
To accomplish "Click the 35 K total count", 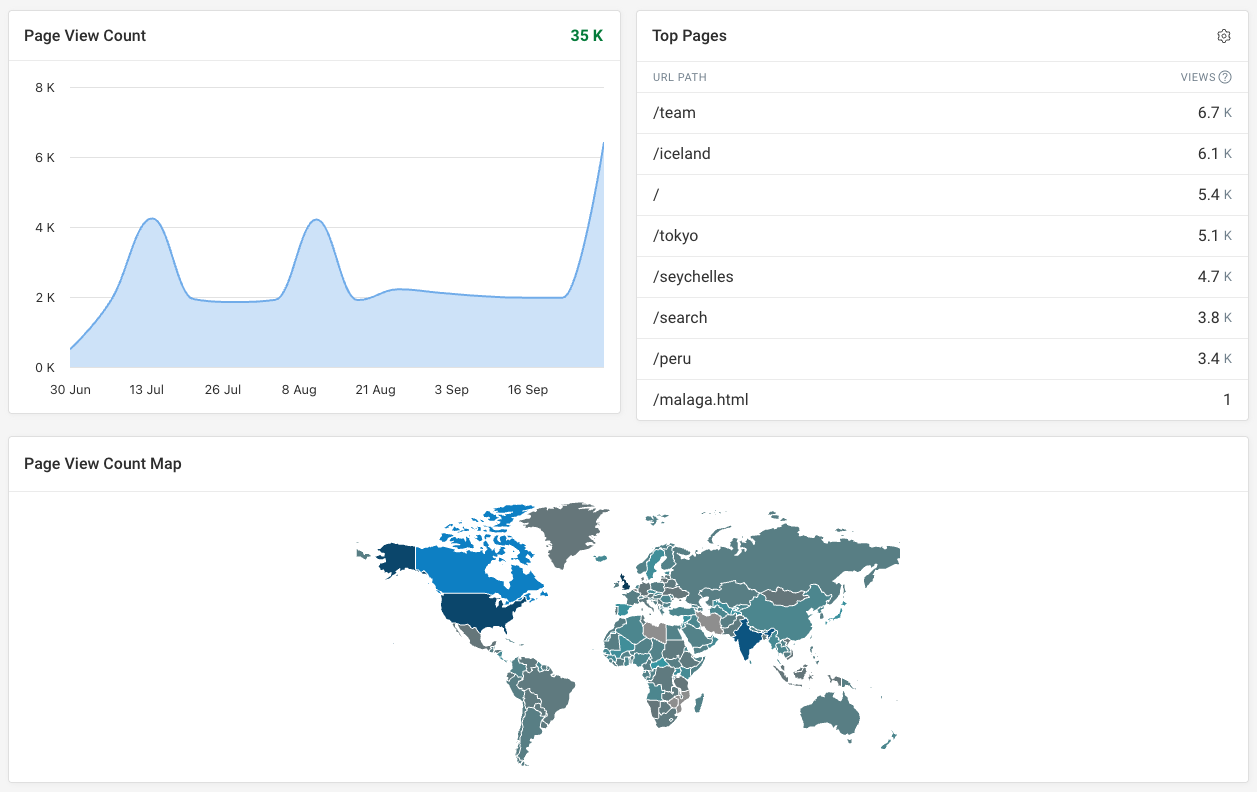I will click(586, 35).
